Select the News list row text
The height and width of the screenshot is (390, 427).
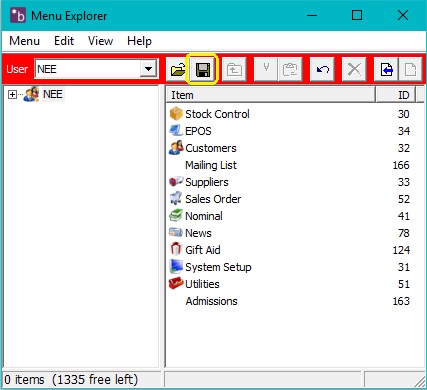click(198, 233)
